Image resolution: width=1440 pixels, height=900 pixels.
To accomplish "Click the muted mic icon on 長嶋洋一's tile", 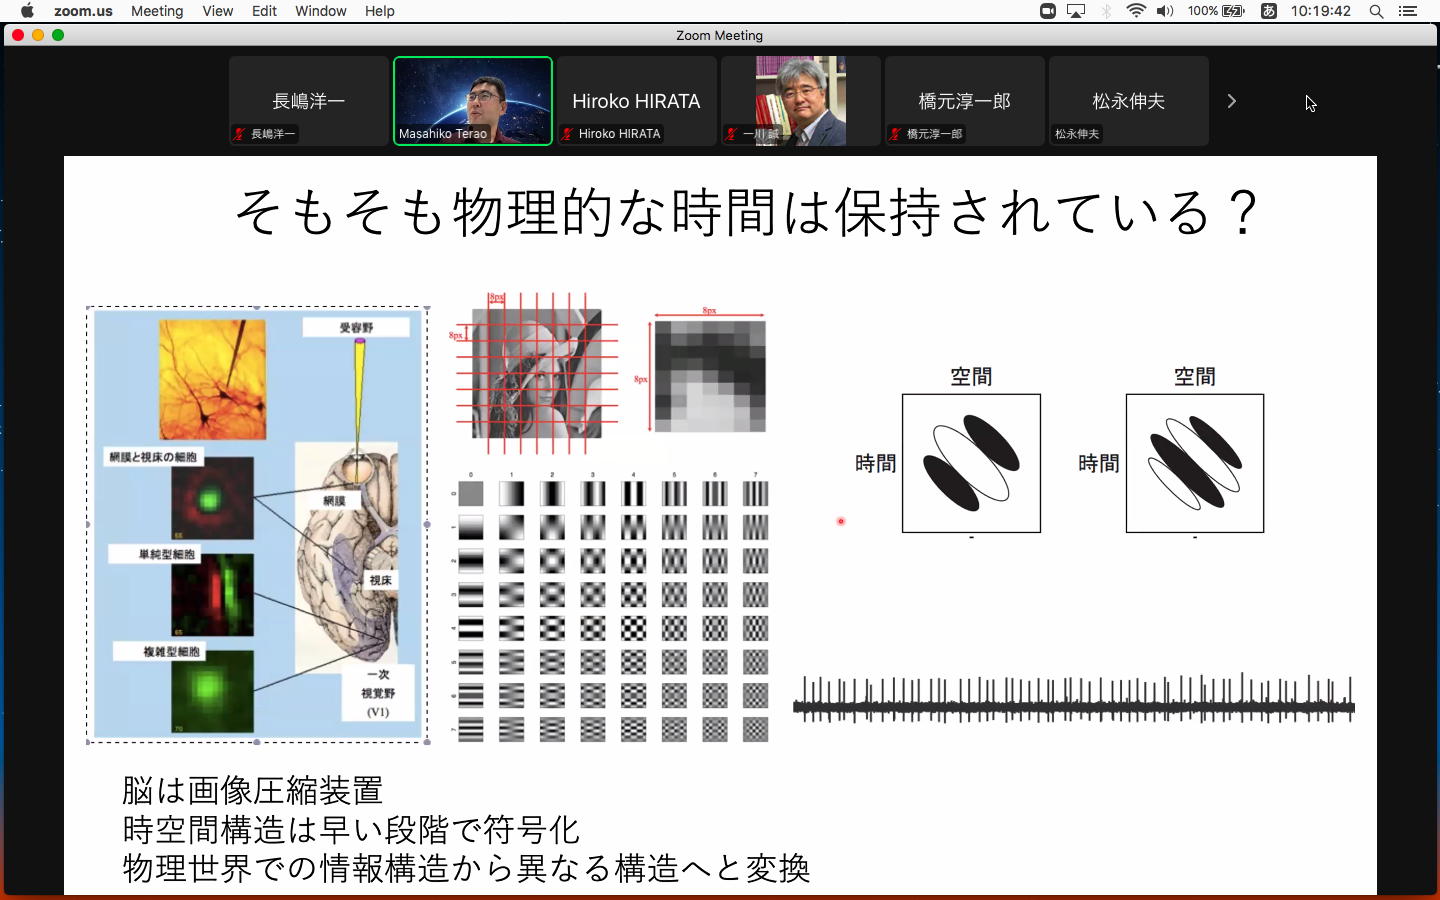I will pos(240,134).
